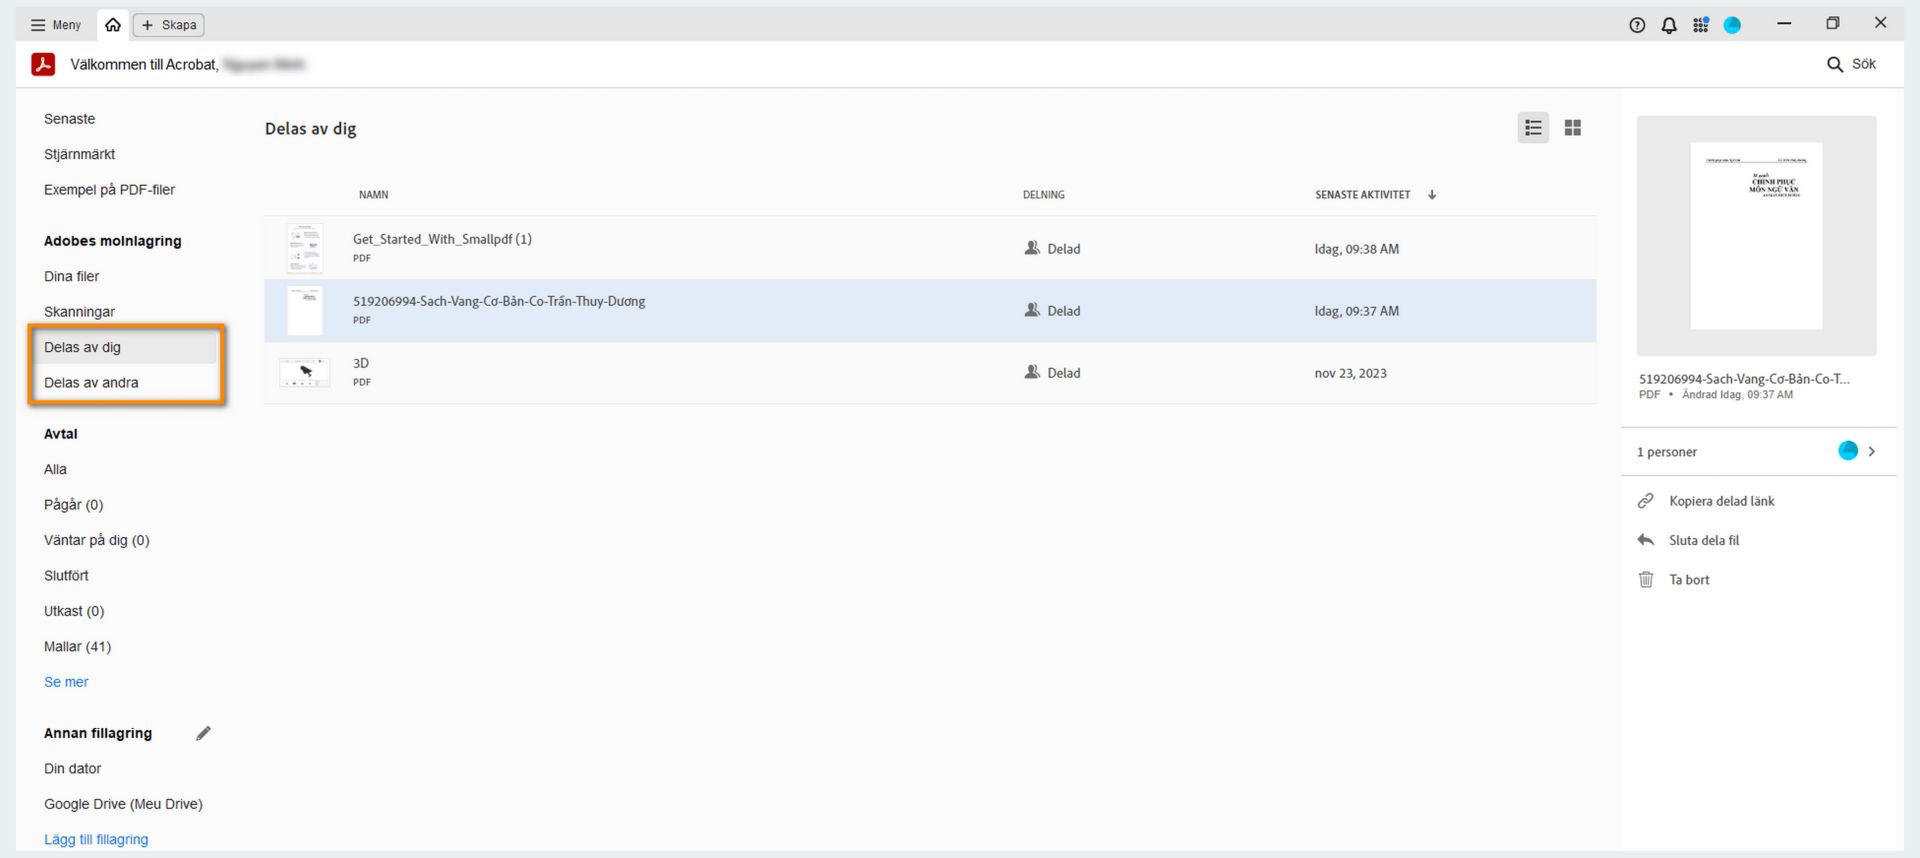Click the Kopiera delad länk link icon

pyautogui.click(x=1646, y=501)
